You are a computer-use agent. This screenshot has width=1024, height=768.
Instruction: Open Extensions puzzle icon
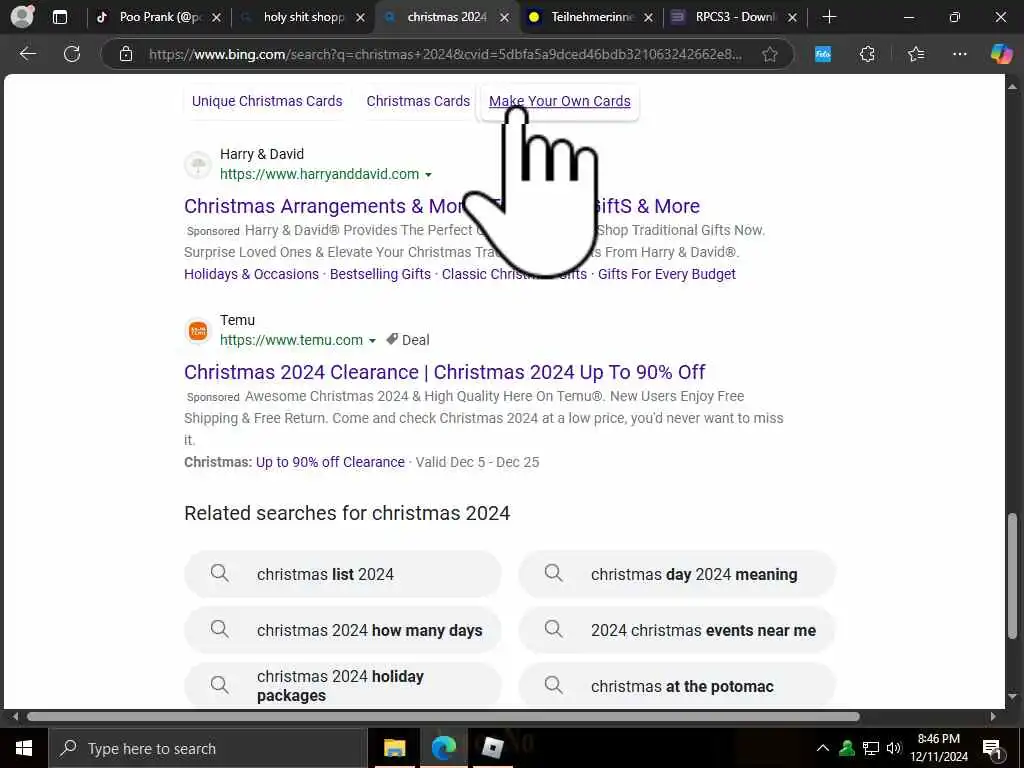click(867, 54)
